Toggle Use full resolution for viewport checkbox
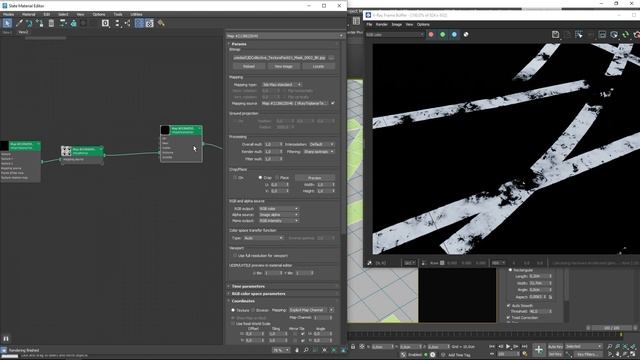This screenshot has height=360, width=640. 235,256
